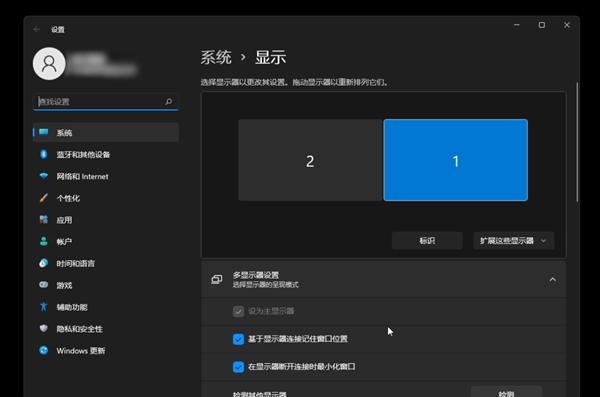Open 帐户 settings page
This screenshot has height=397, width=600.
point(106,242)
